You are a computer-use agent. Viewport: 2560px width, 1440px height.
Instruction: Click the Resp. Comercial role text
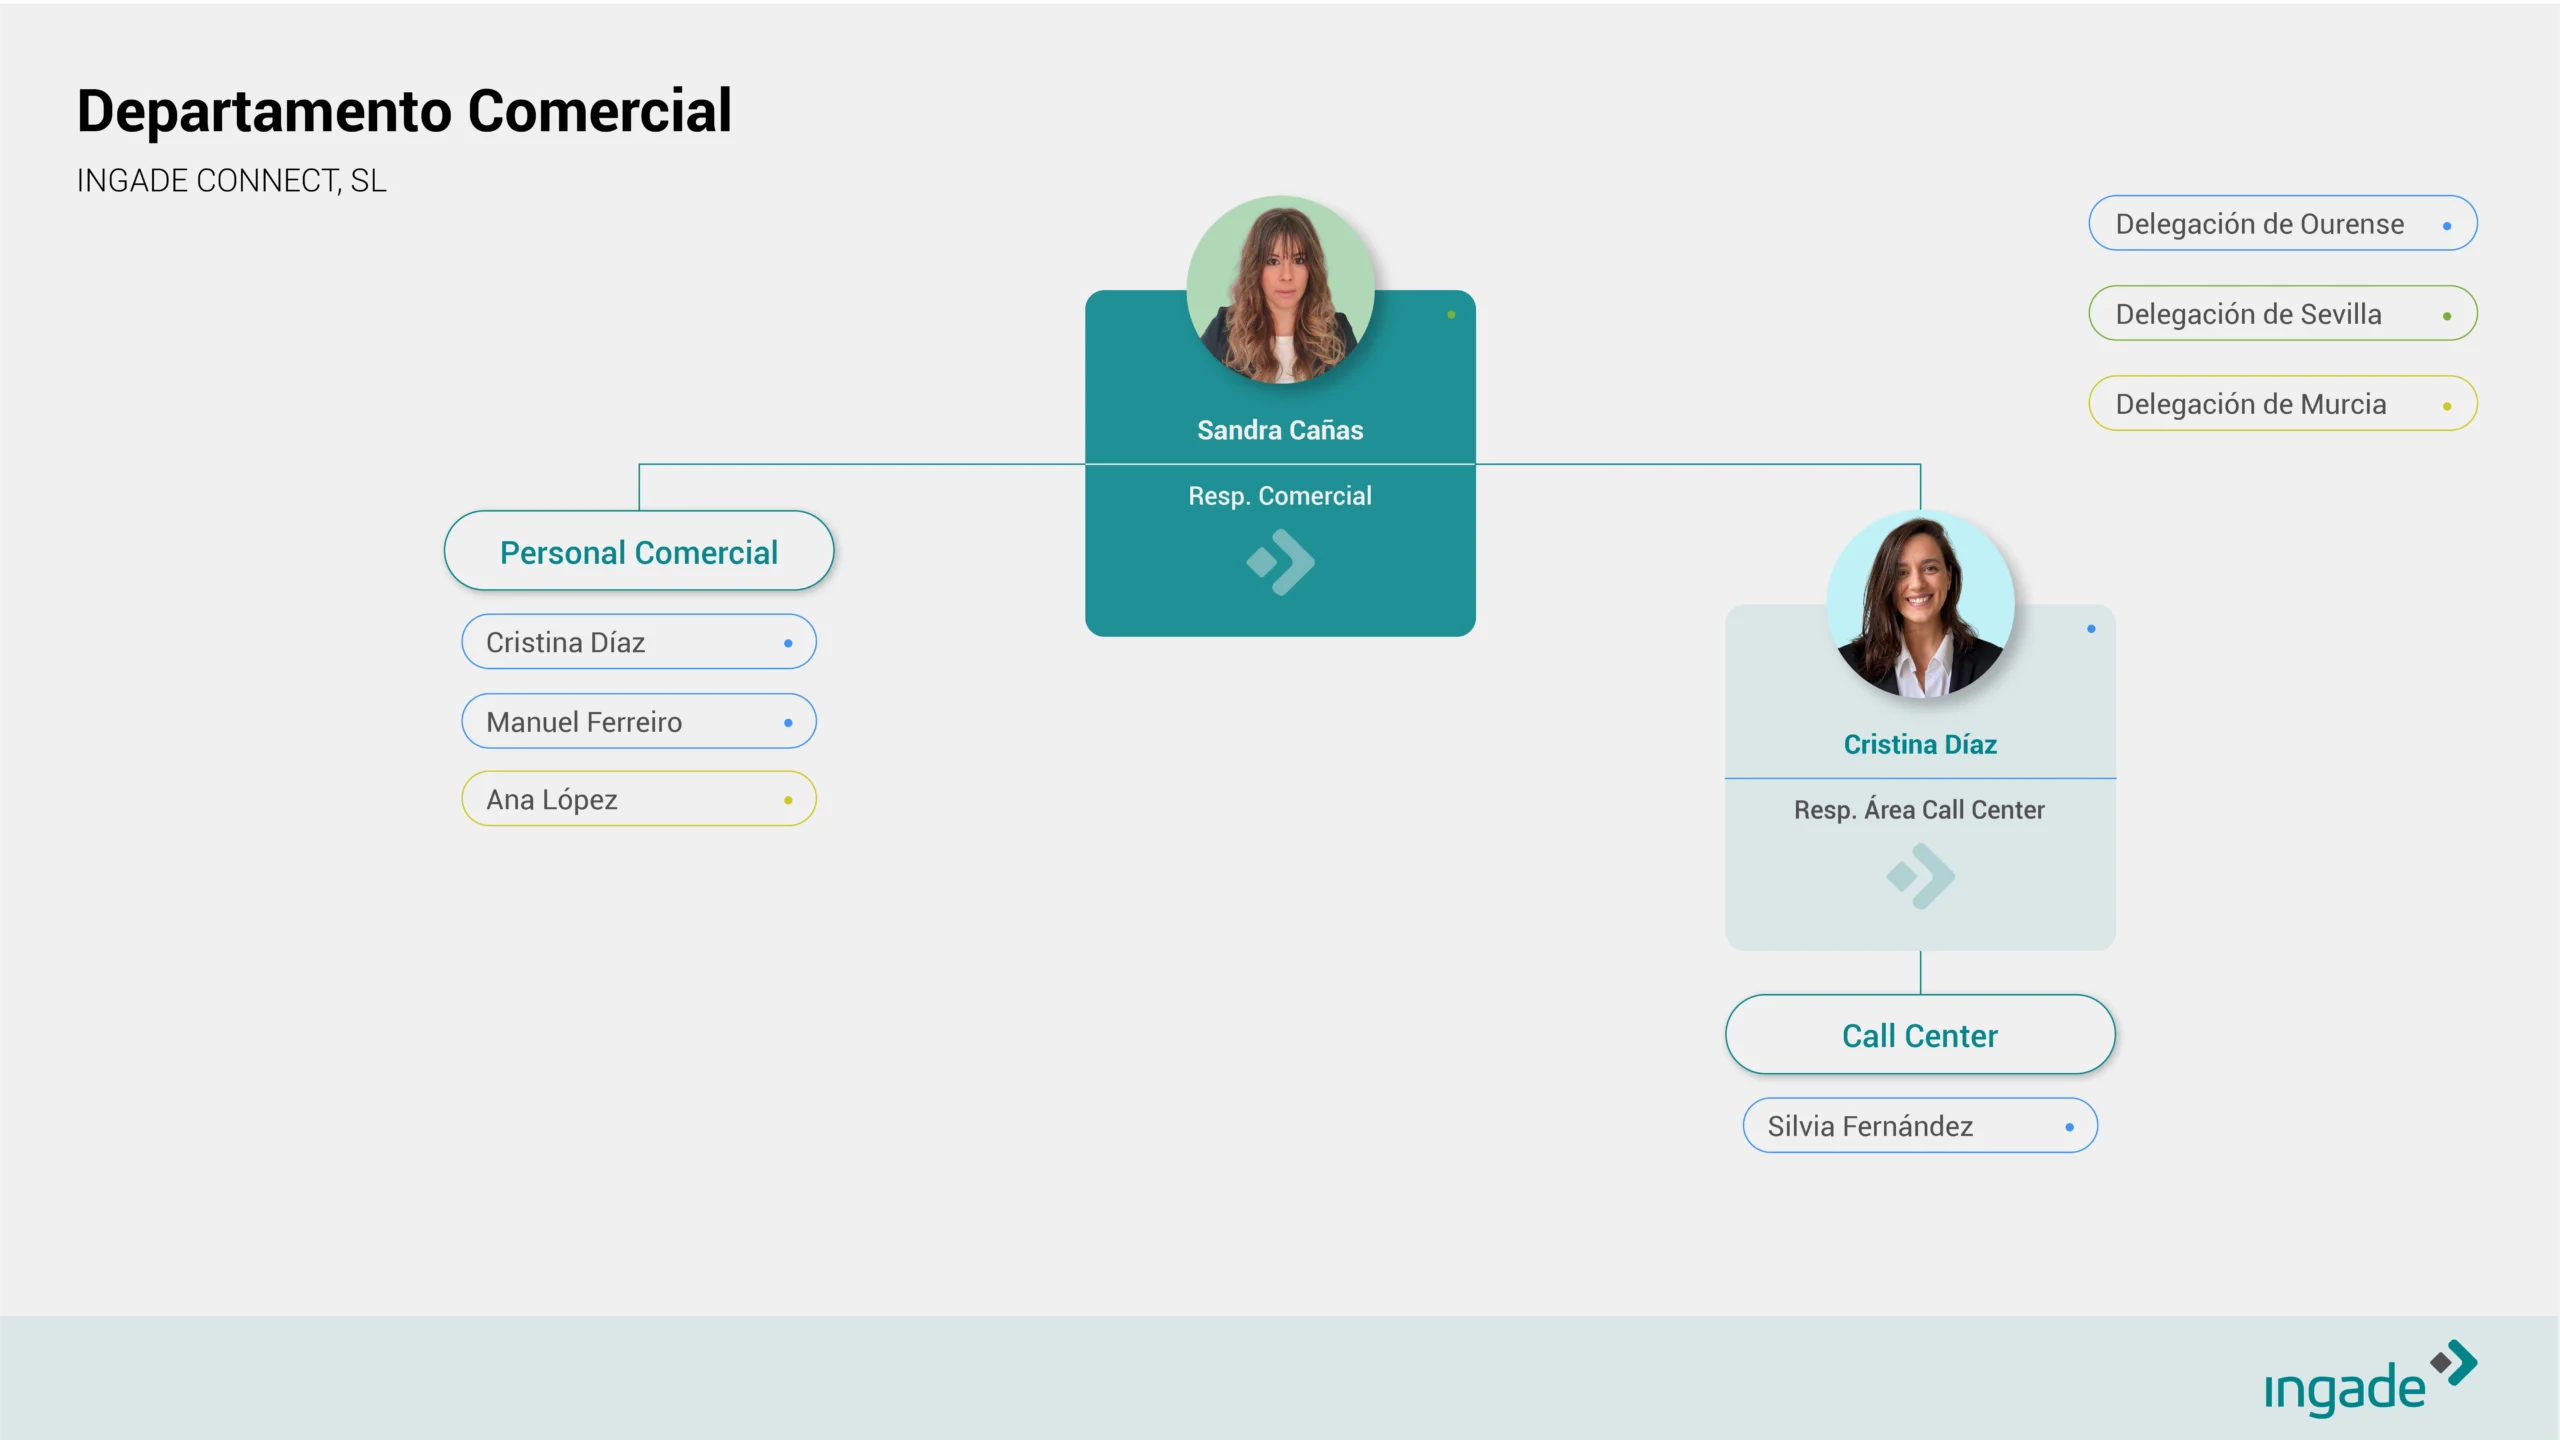coord(1280,496)
